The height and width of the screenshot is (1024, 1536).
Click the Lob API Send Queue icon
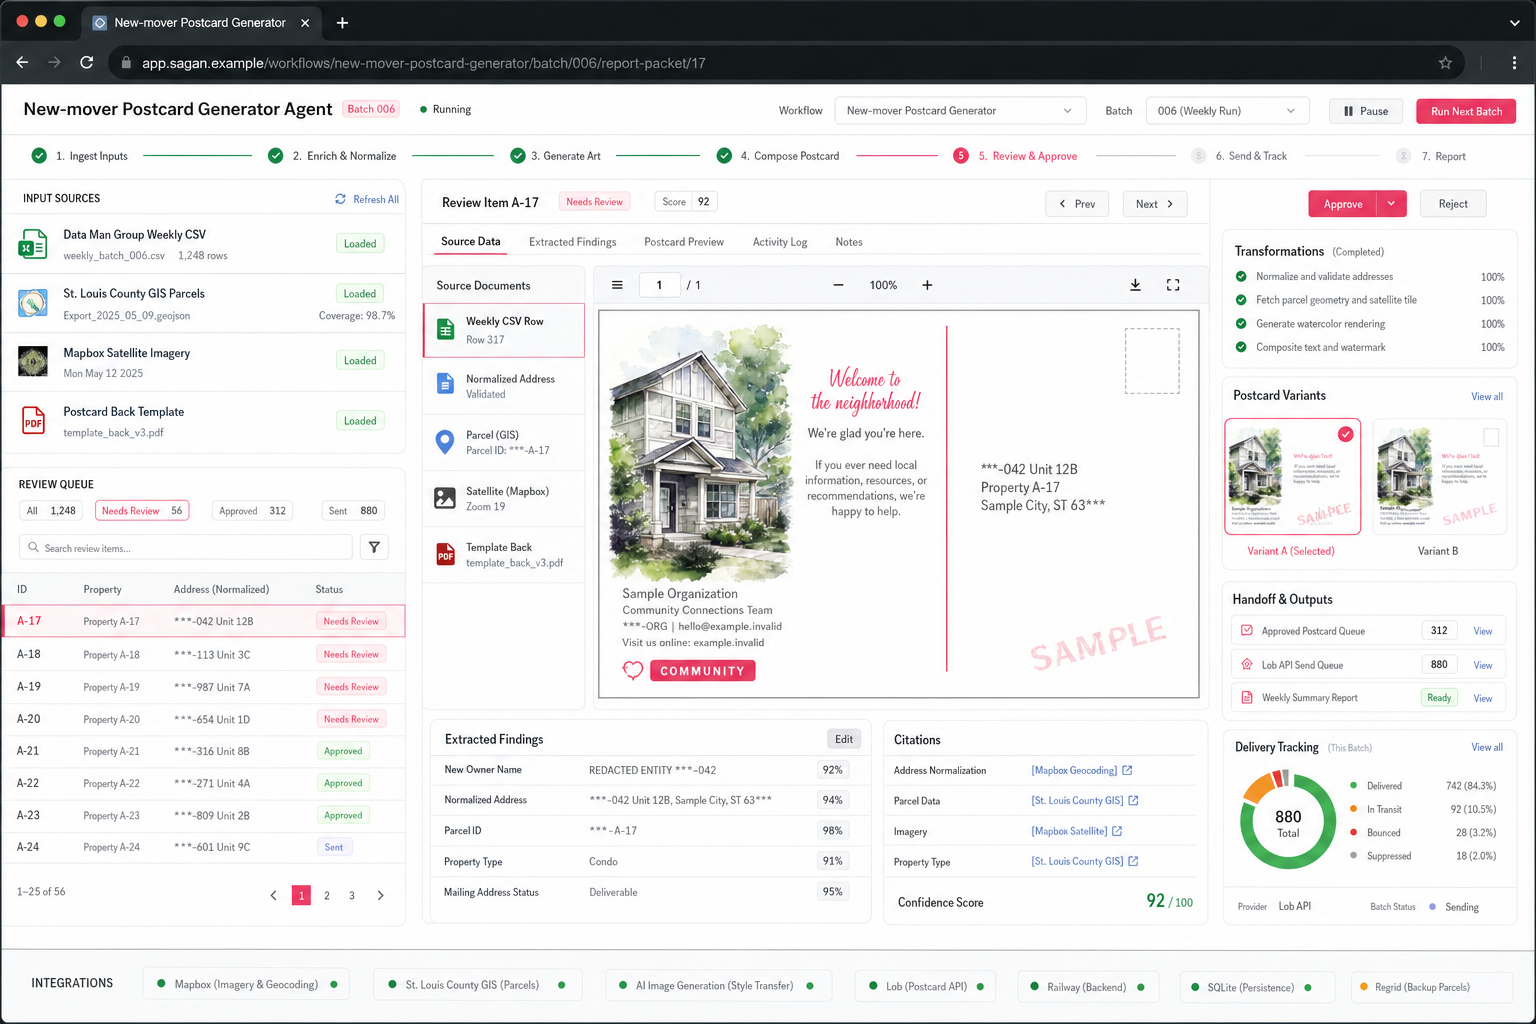click(x=1247, y=664)
